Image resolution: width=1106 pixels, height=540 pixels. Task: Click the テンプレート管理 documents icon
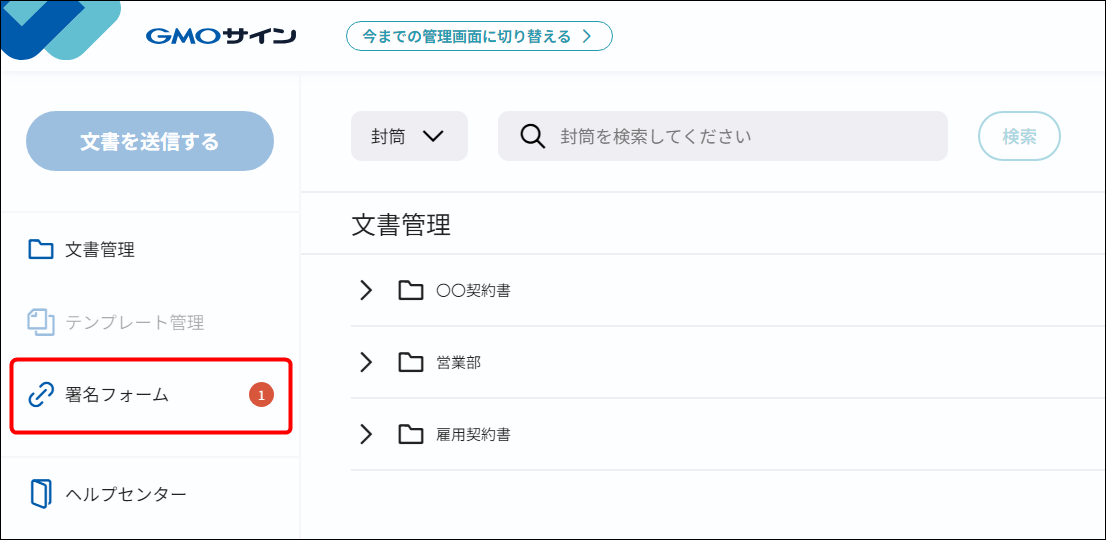pyautogui.click(x=41, y=322)
